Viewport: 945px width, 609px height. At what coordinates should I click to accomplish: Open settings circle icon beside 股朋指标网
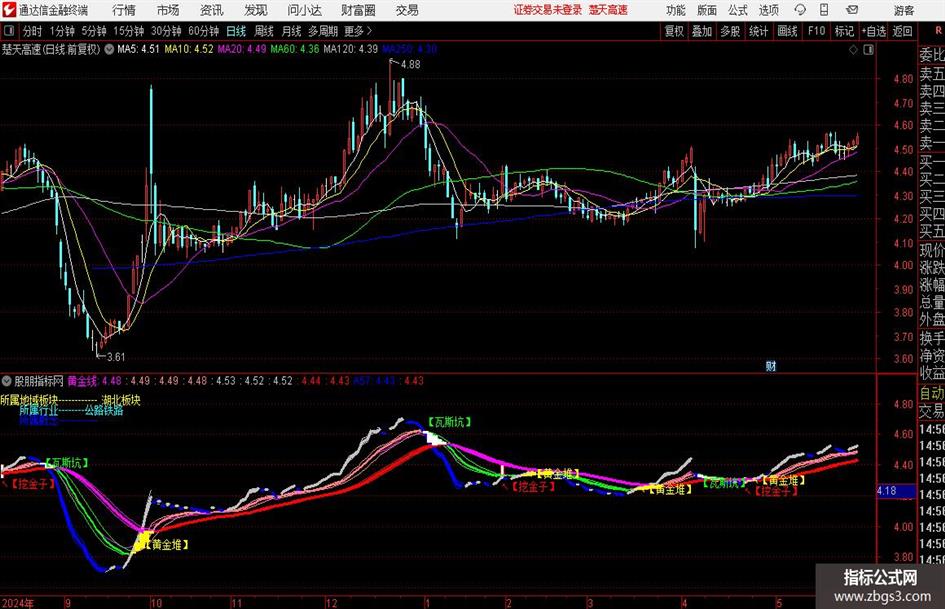[x=7, y=381]
